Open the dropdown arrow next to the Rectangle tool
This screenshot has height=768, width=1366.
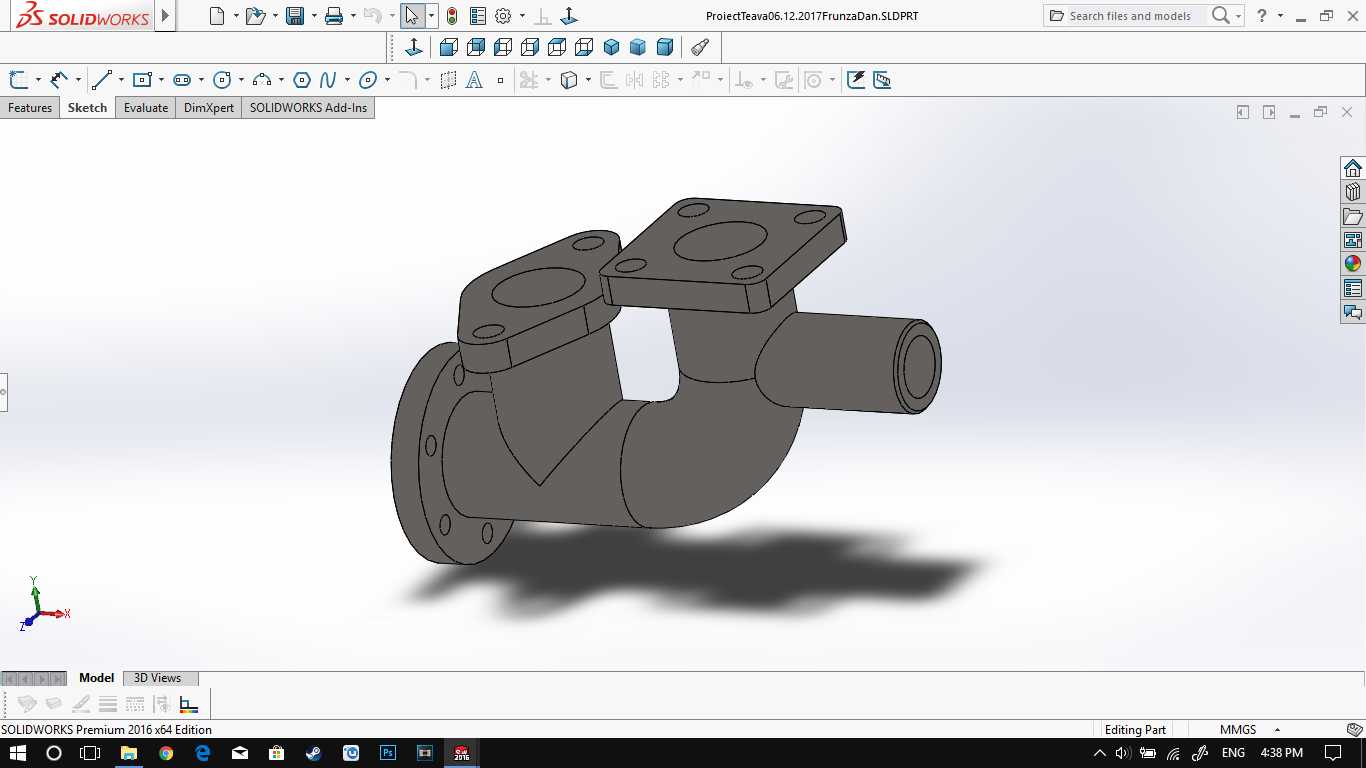click(161, 80)
